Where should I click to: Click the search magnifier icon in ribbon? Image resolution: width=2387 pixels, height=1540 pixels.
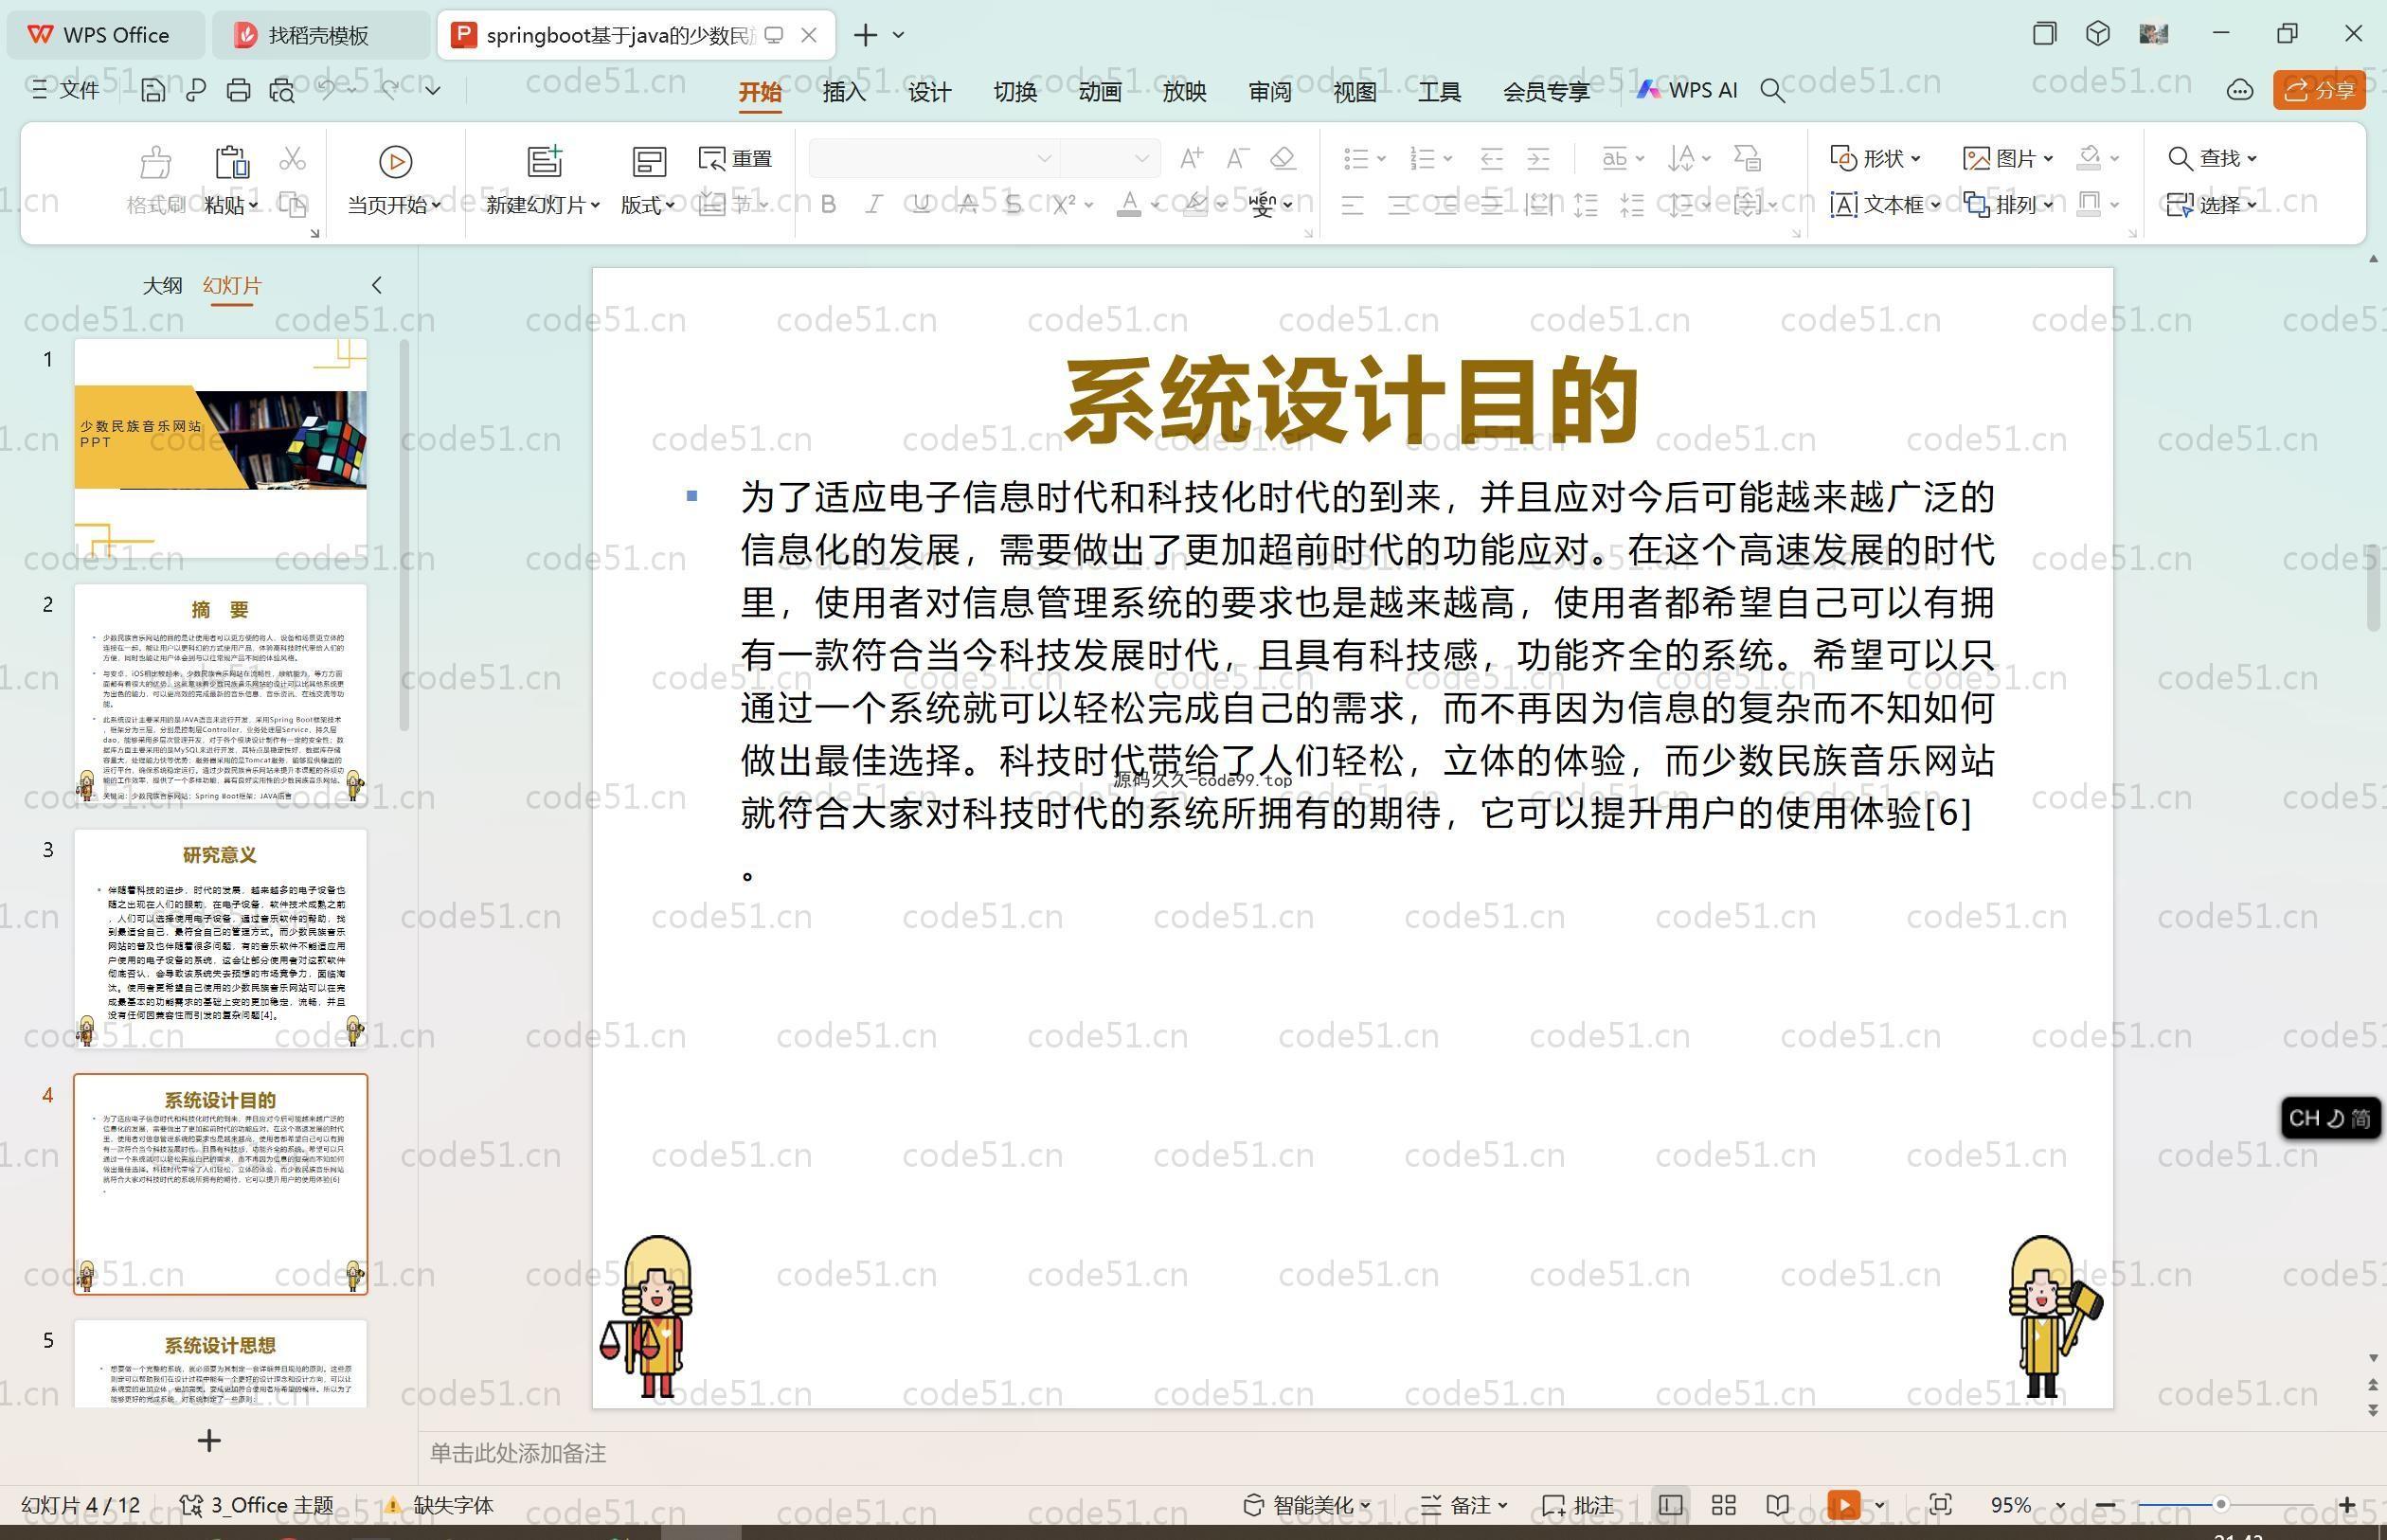click(1773, 91)
